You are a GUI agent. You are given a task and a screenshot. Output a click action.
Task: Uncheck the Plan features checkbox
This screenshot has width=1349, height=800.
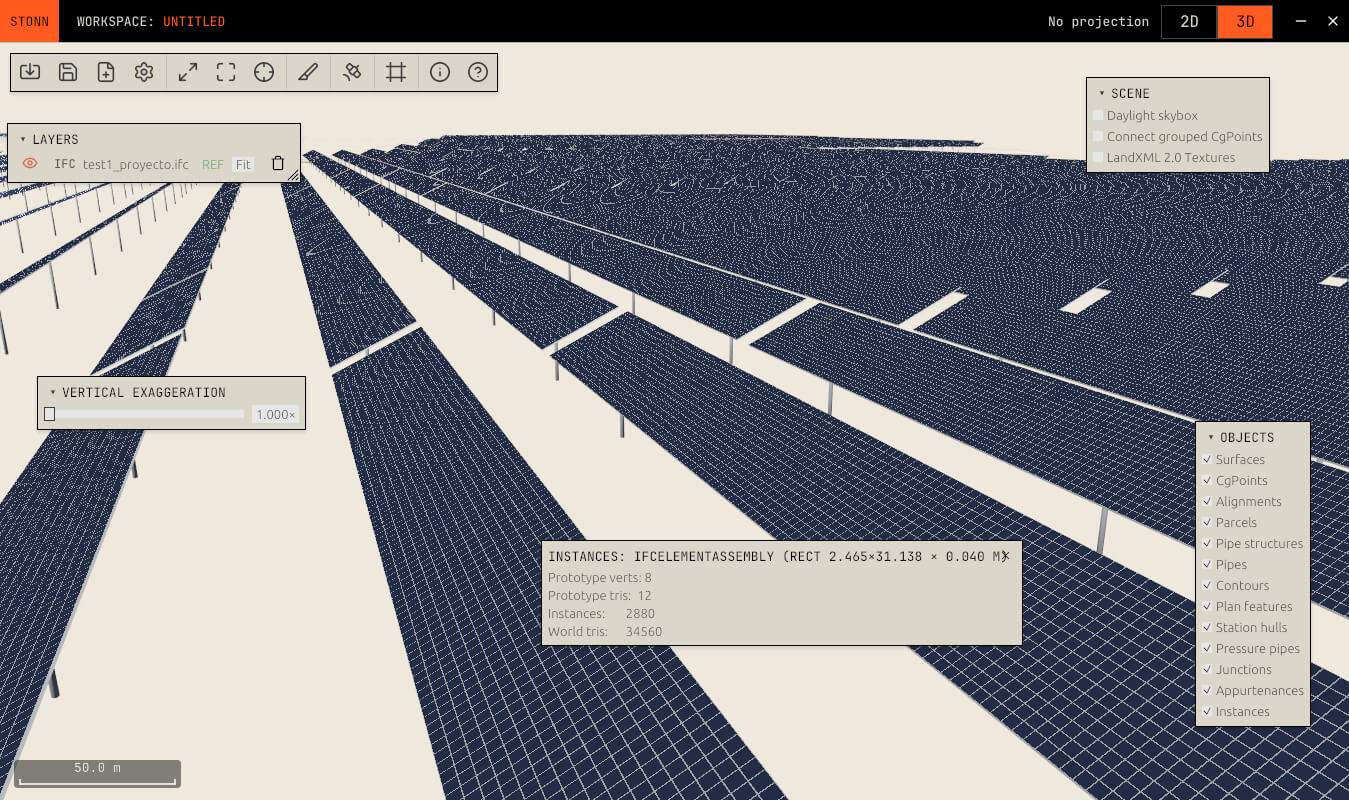click(1208, 607)
